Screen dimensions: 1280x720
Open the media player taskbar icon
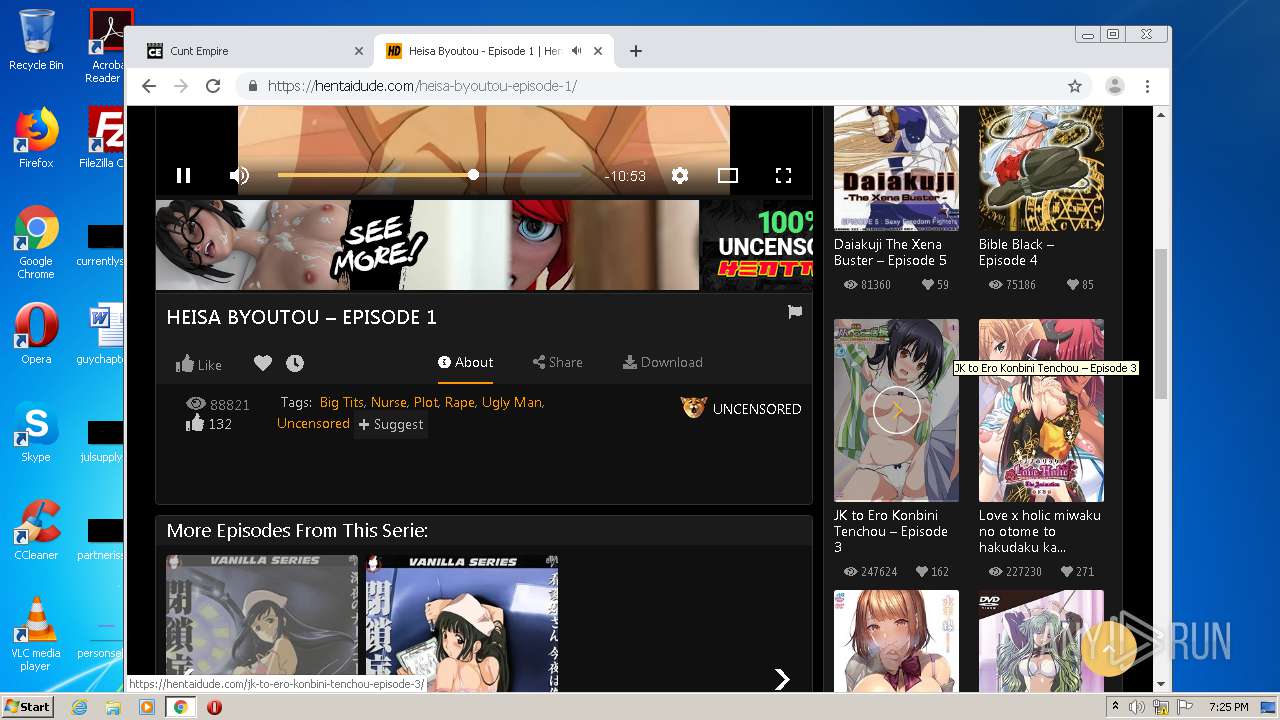(x=147, y=707)
